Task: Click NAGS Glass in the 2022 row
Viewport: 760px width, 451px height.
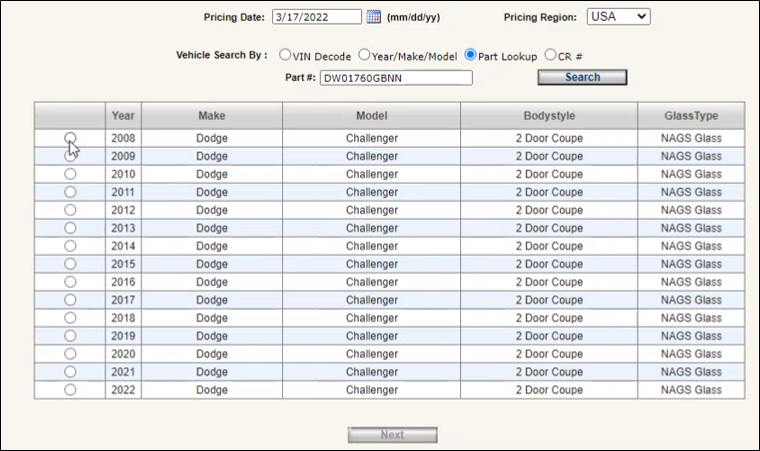Action: point(691,389)
